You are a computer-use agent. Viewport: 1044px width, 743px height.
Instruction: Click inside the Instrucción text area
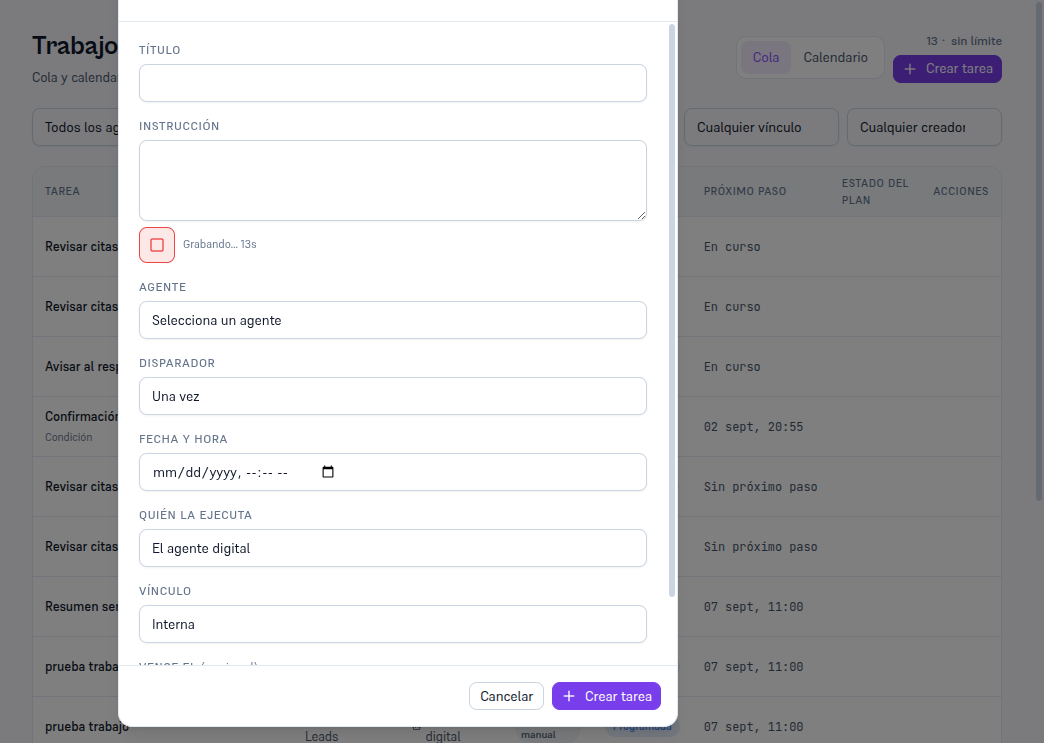coord(393,180)
